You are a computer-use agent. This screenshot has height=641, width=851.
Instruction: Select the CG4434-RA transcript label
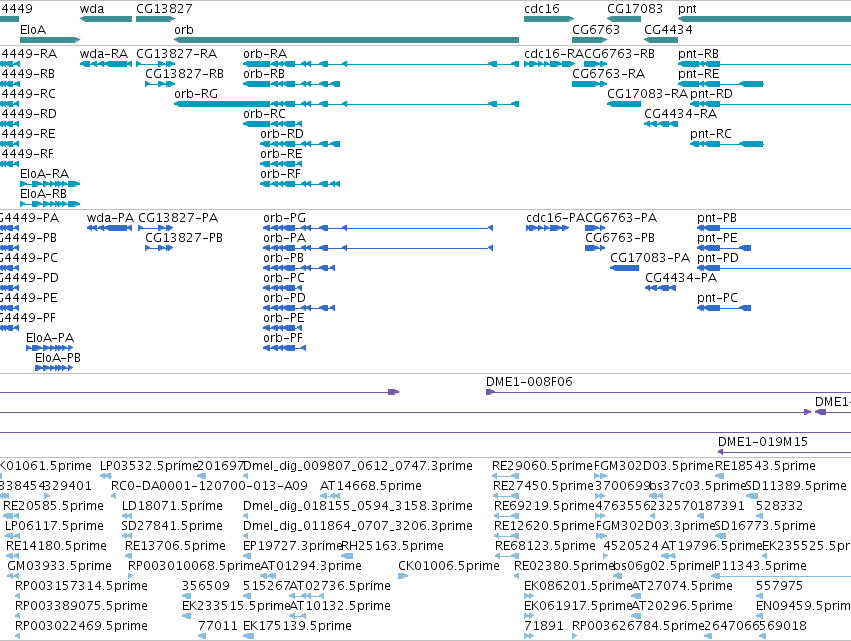(x=681, y=114)
